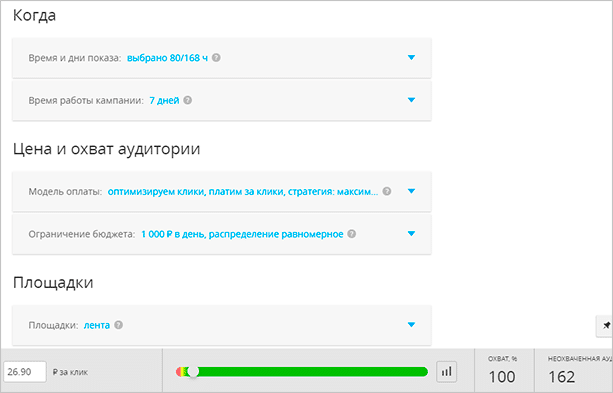Expand the Время и дни показа arrow
Image resolution: width=613 pixels, height=393 pixels.
coord(411,57)
